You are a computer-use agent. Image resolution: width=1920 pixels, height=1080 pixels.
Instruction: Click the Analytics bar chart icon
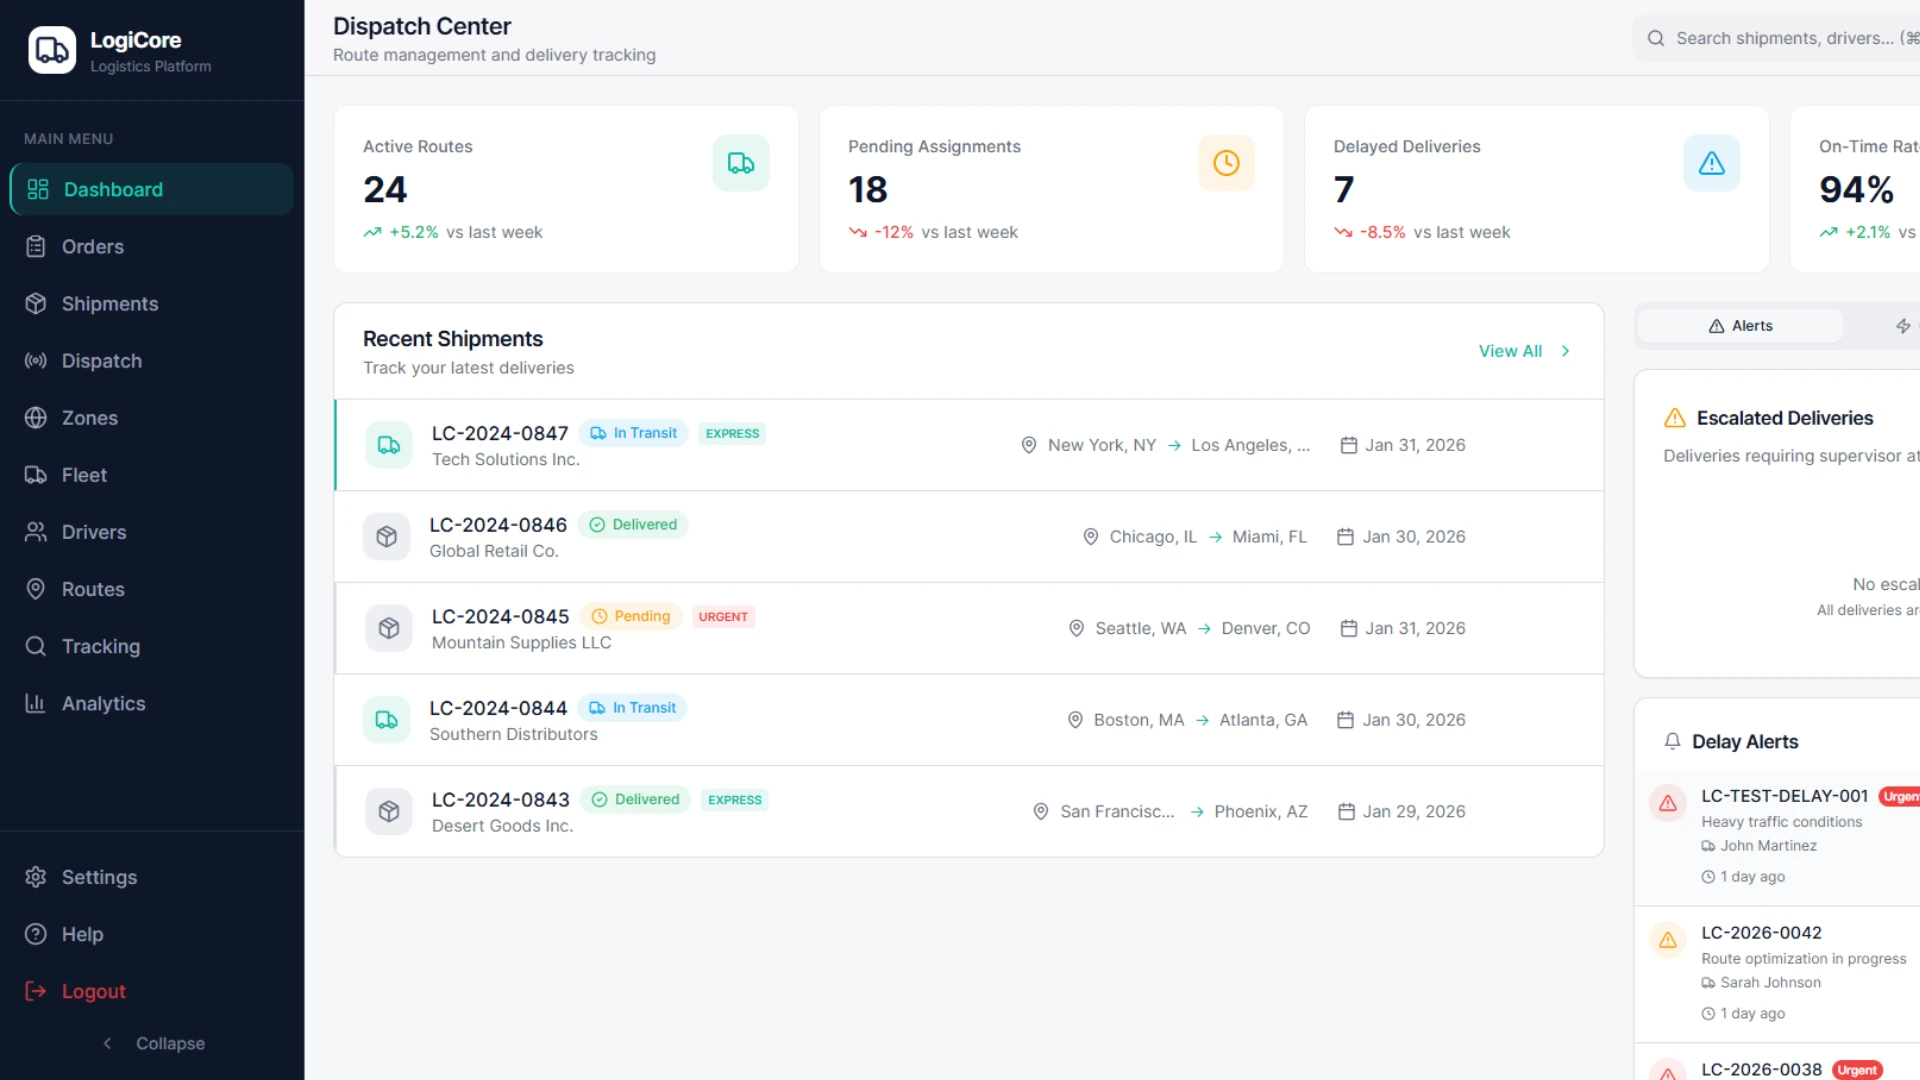[36, 703]
